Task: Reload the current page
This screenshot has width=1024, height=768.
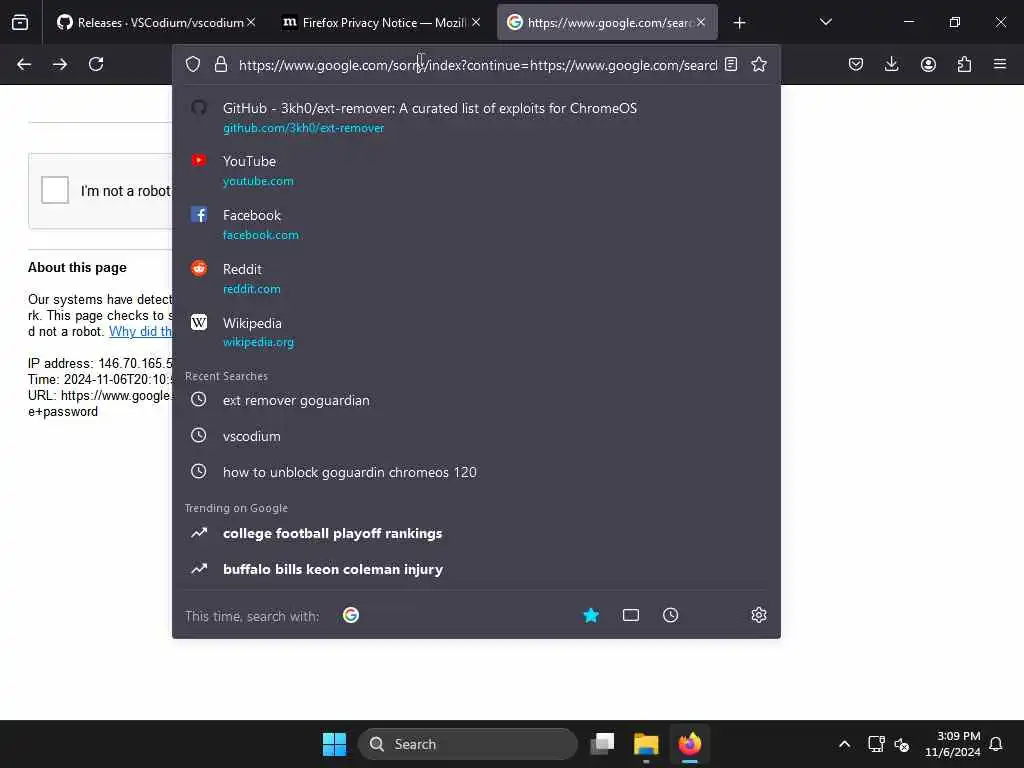Action: [96, 64]
